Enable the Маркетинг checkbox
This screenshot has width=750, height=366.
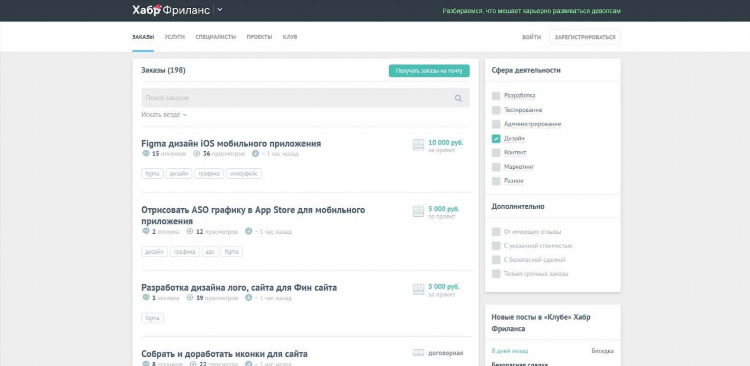(496, 167)
